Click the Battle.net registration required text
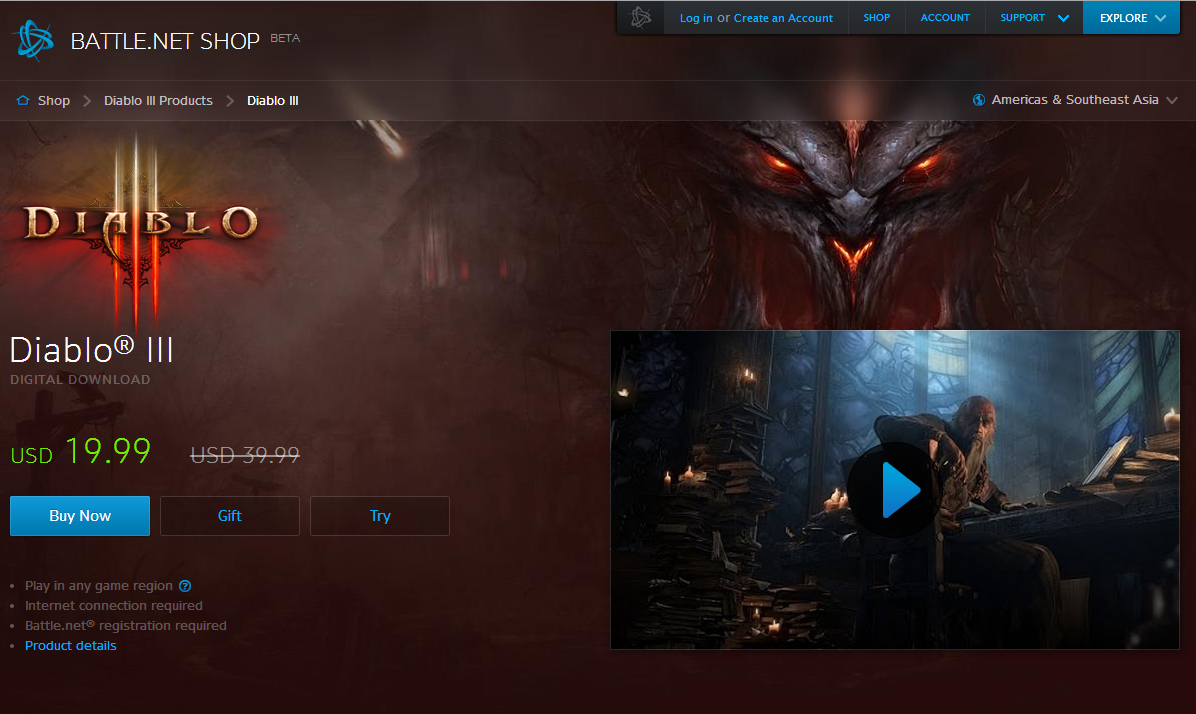This screenshot has width=1196, height=714. (x=126, y=626)
